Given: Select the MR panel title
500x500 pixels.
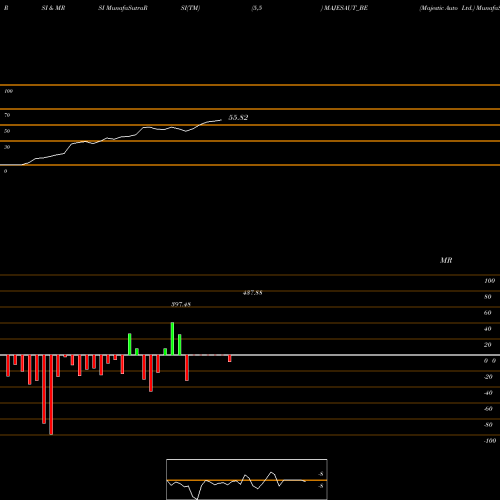Looking at the screenshot, I should pyautogui.click(x=446, y=260).
